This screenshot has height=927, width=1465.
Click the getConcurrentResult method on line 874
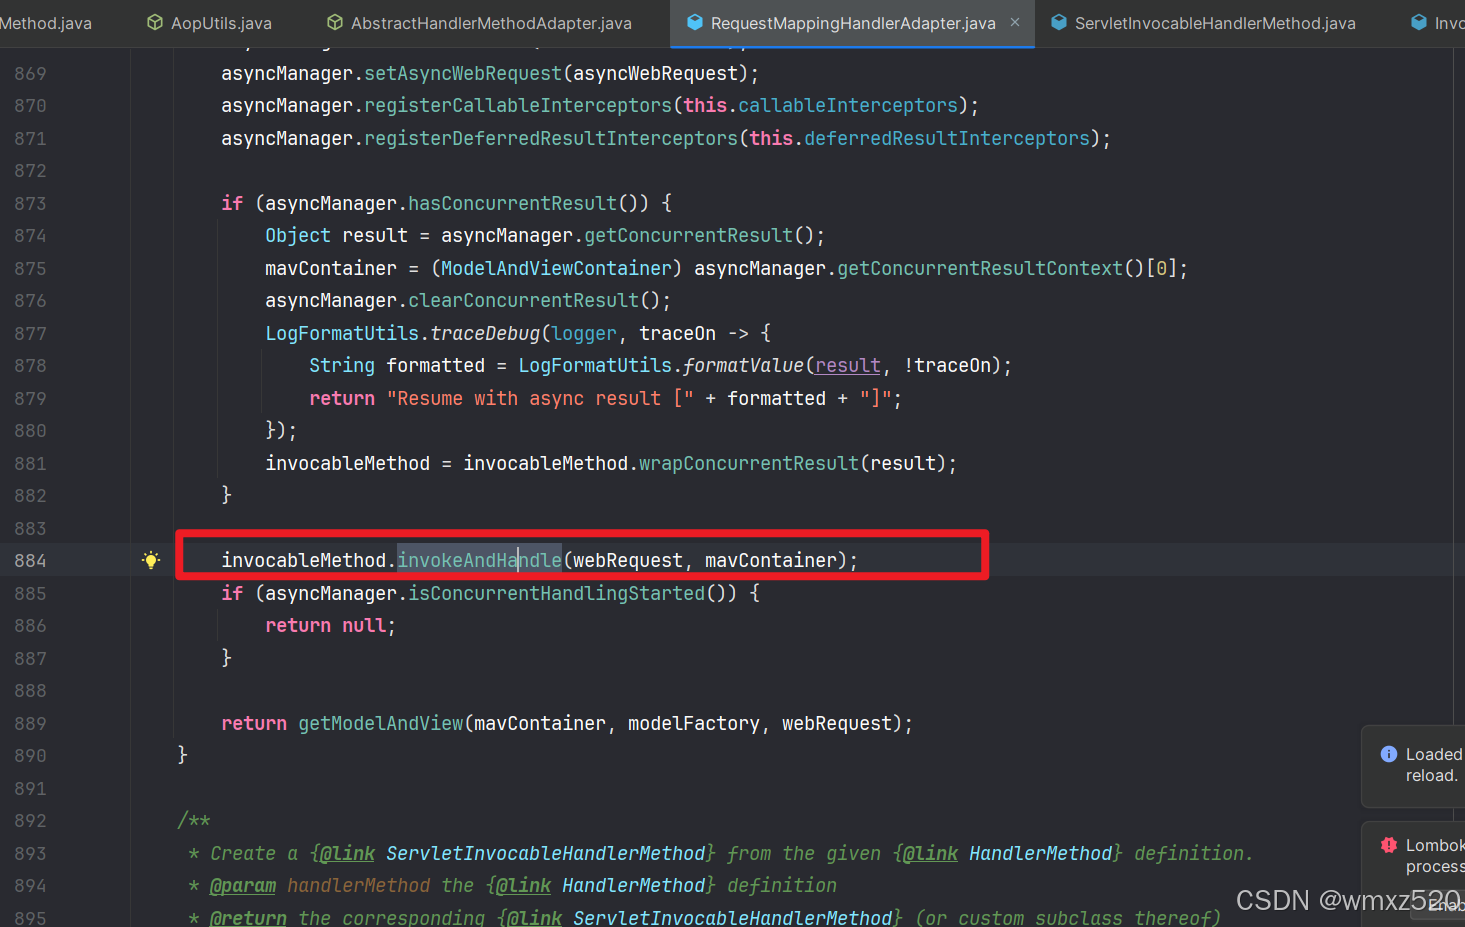(689, 236)
